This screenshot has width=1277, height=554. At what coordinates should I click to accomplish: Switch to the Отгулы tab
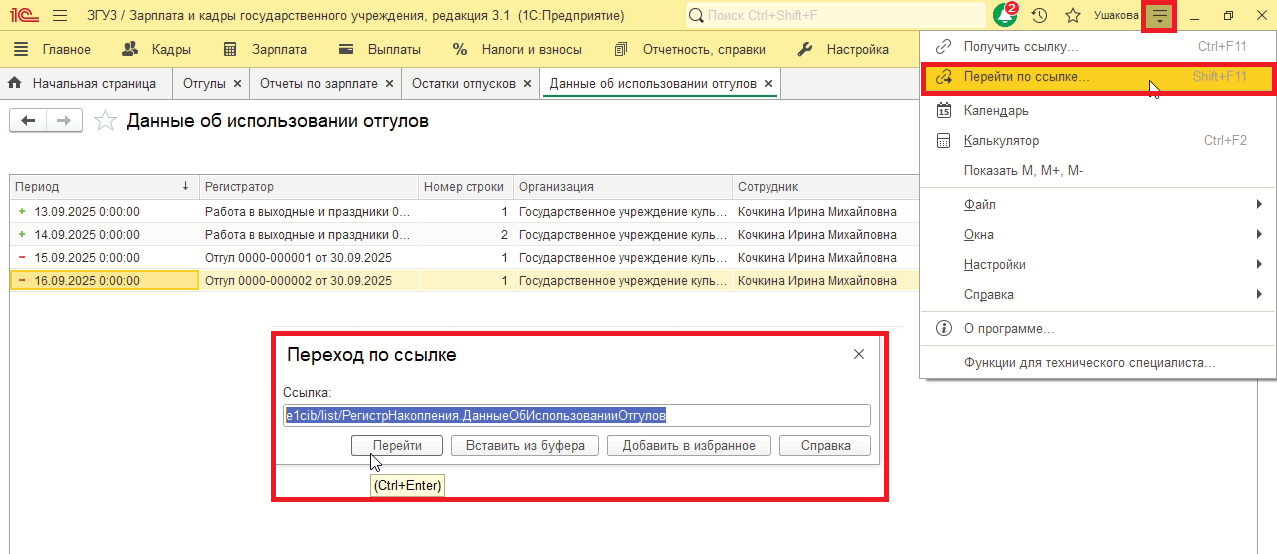[204, 84]
